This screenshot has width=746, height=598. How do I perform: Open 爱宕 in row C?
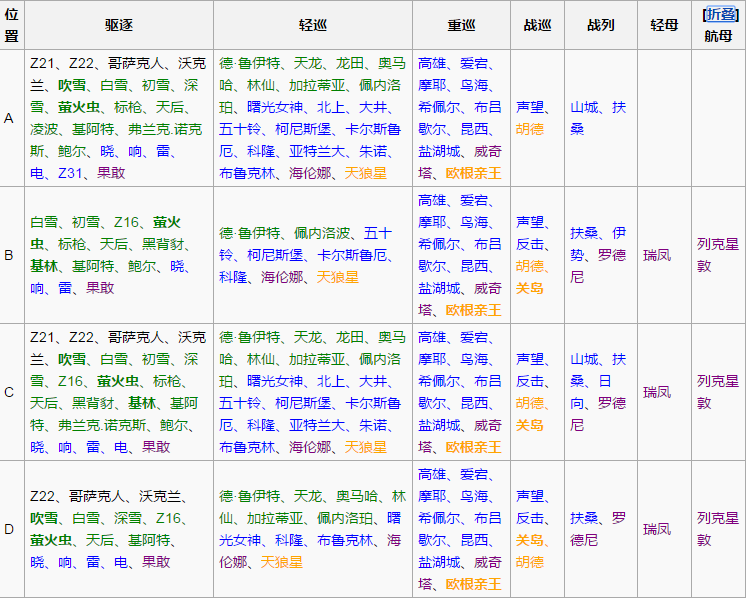[x=474, y=337]
